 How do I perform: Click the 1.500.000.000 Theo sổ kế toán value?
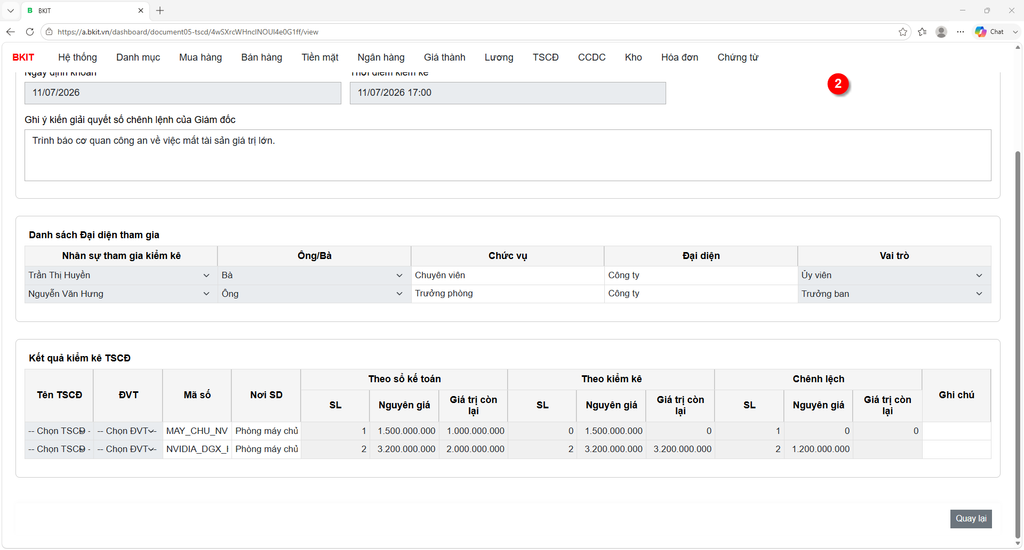pos(404,430)
